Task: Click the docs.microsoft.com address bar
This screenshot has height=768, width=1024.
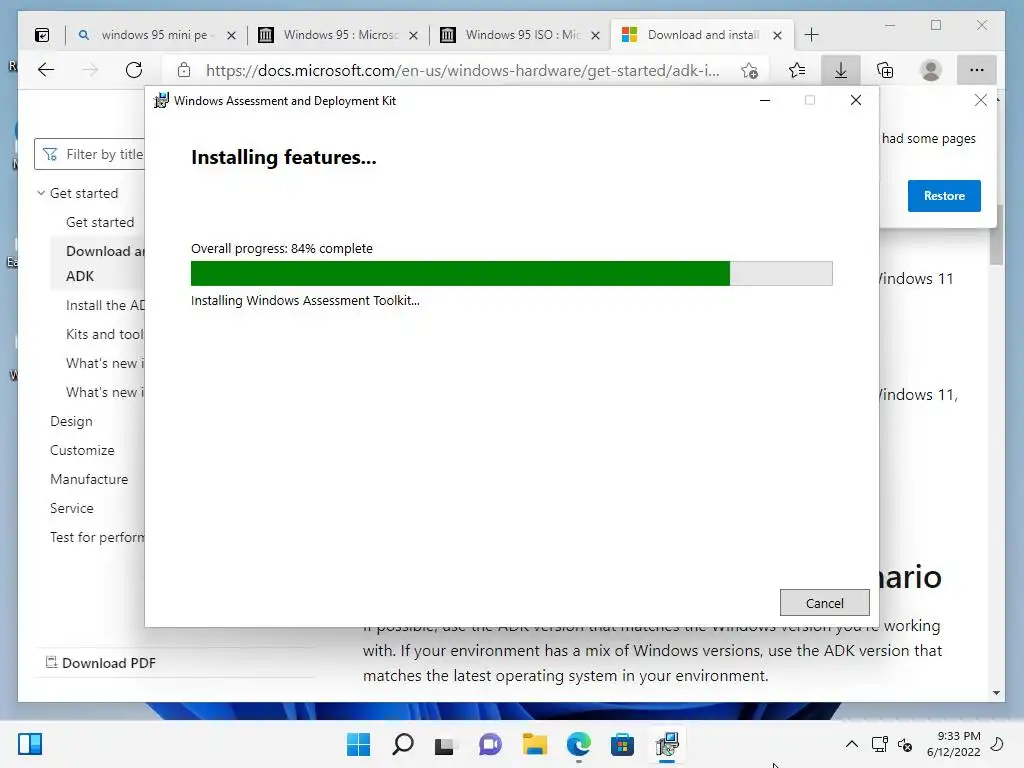Action: pos(462,70)
